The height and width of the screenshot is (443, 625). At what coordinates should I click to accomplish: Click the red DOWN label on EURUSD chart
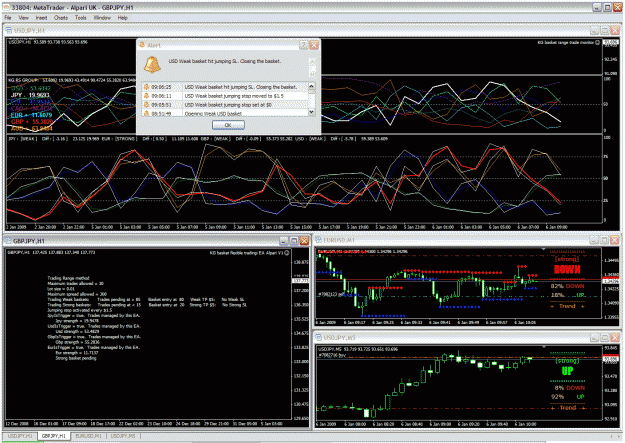[x=567, y=269]
